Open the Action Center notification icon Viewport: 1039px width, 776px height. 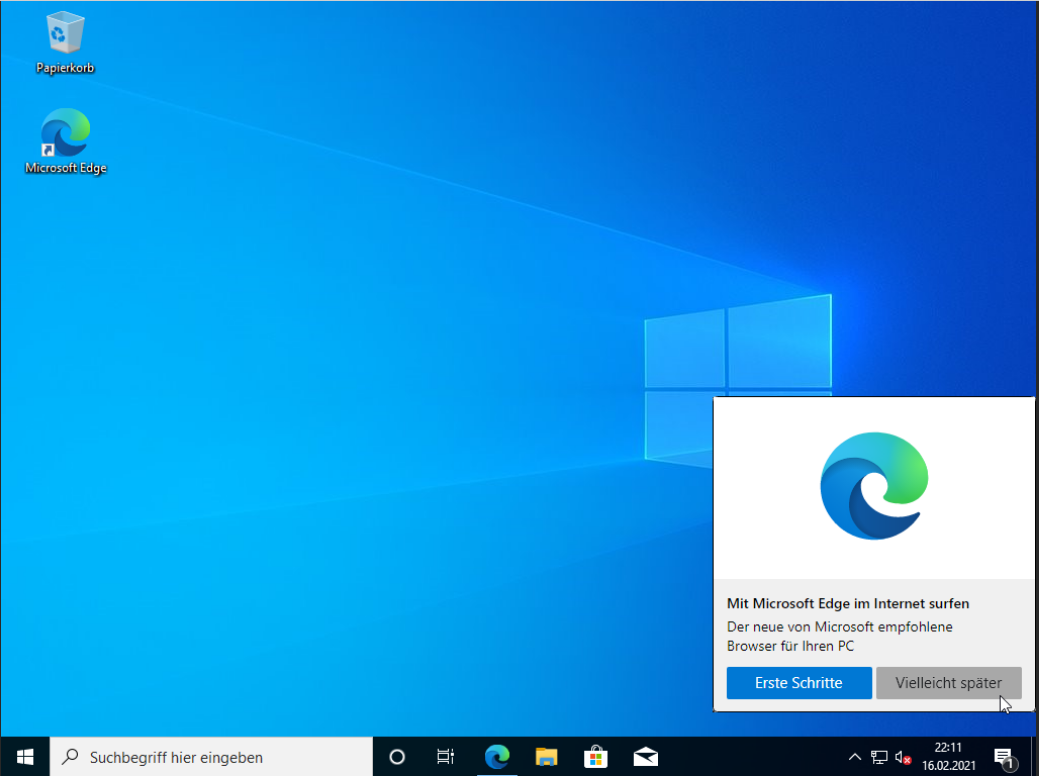[x=1004, y=757]
